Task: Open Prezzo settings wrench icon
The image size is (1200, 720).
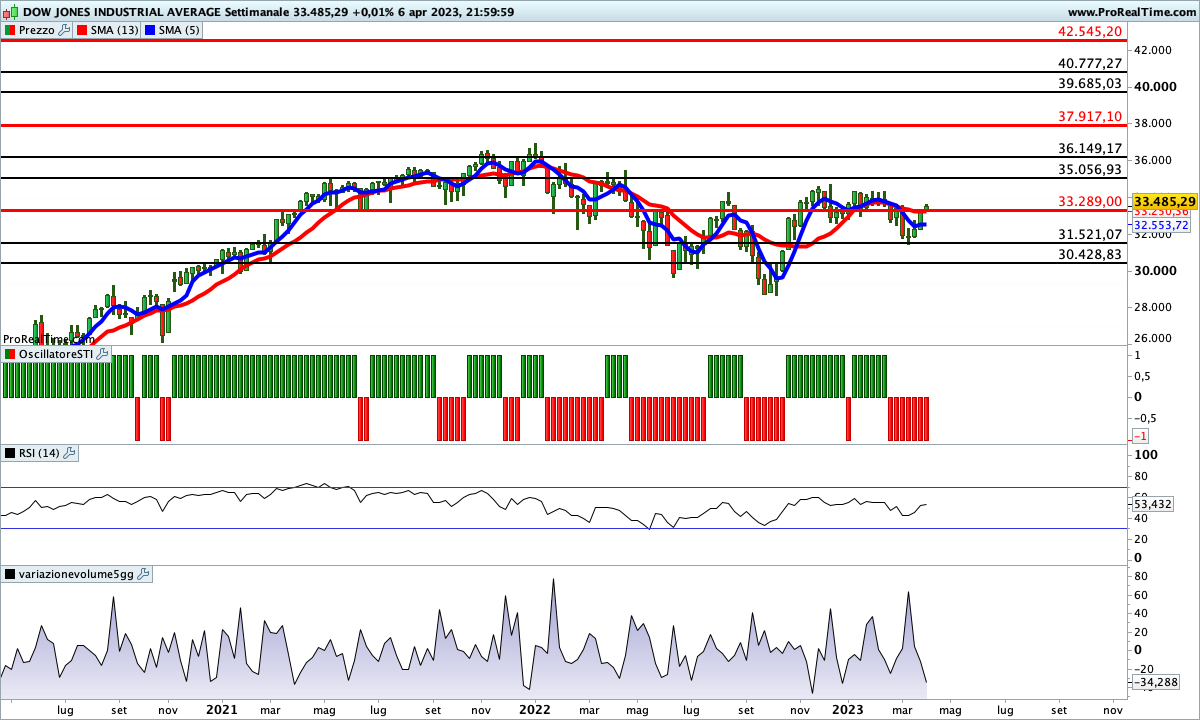Action: click(65, 30)
